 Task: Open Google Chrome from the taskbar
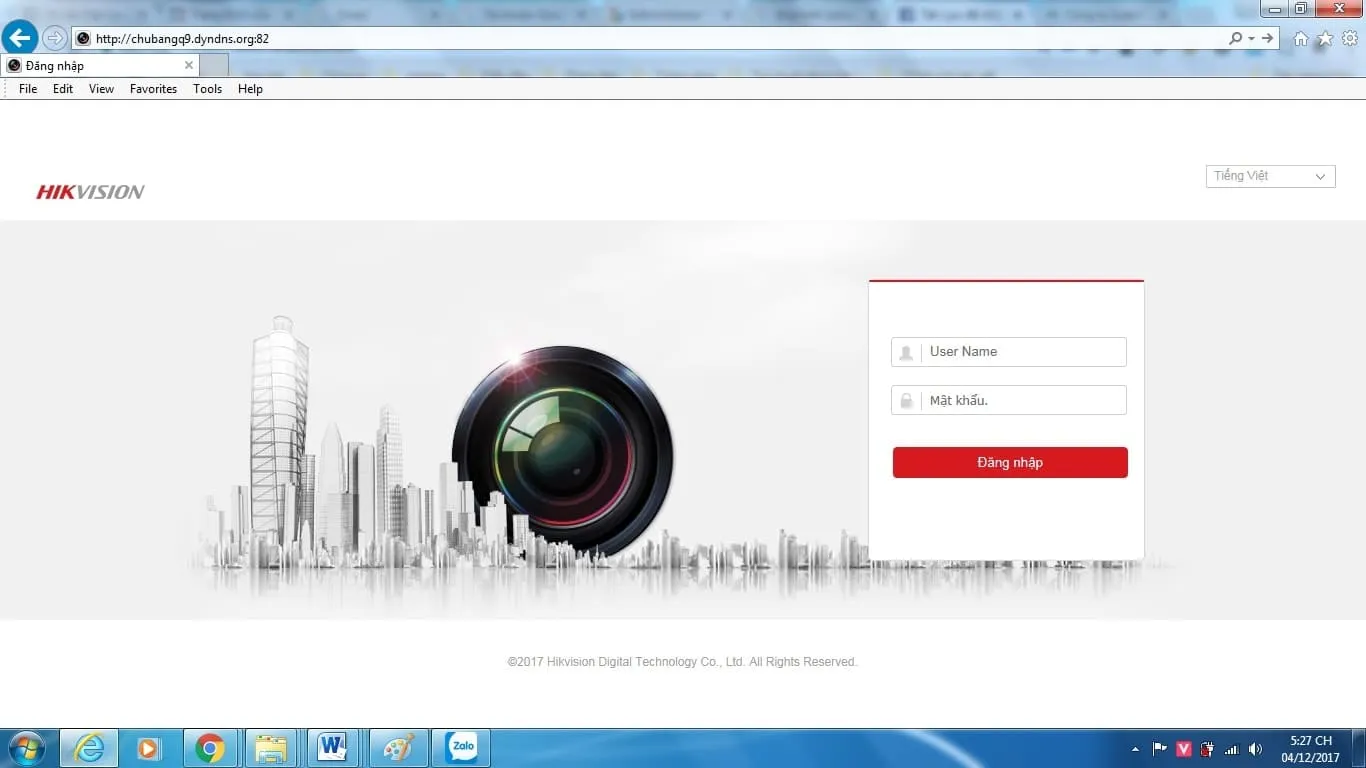click(209, 747)
